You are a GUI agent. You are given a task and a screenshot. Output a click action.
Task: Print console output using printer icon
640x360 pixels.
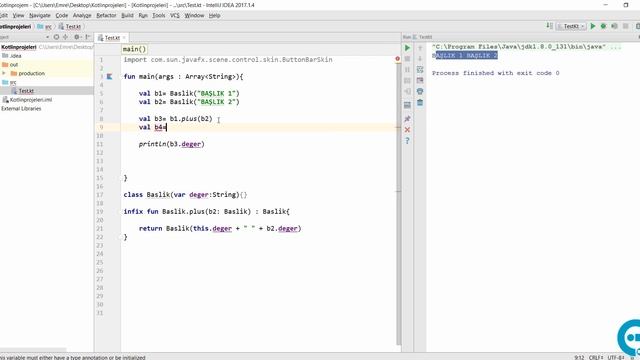tap(420, 91)
